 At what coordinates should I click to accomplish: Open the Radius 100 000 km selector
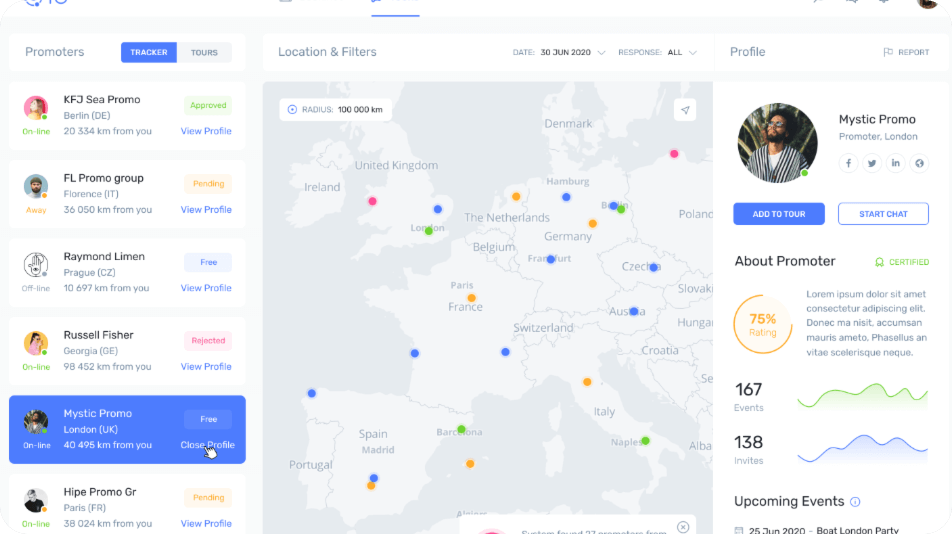tap(335, 109)
